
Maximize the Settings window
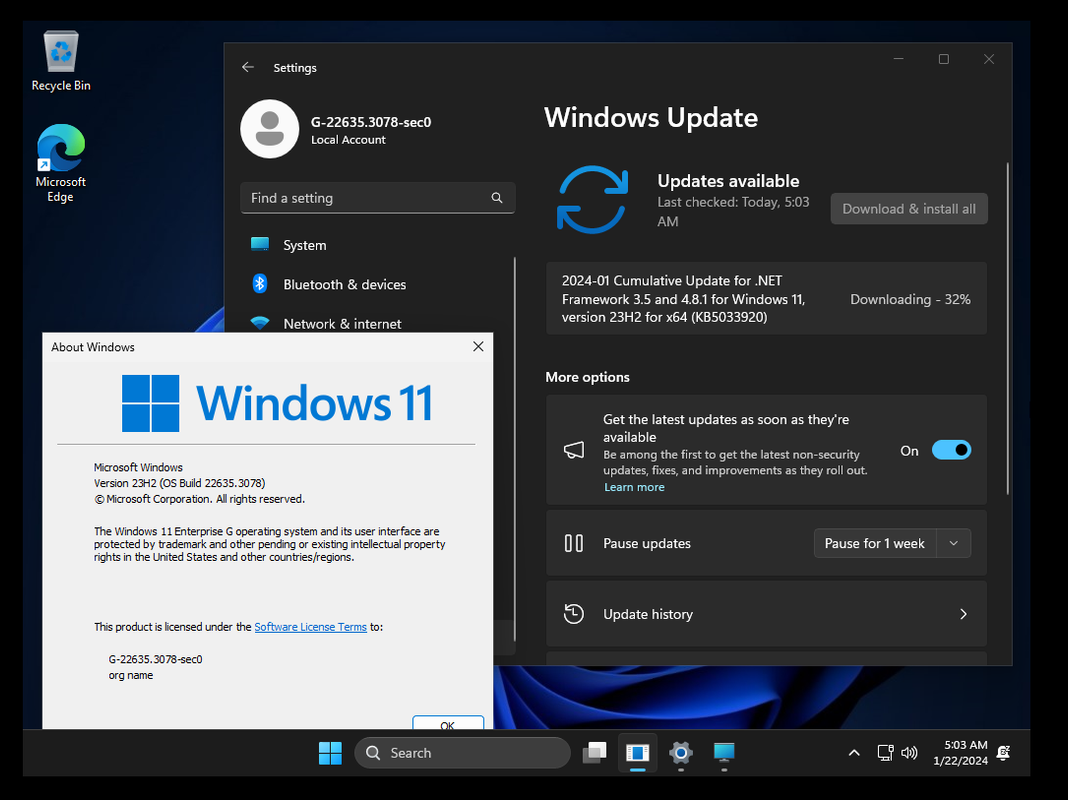pyautogui.click(x=943, y=59)
